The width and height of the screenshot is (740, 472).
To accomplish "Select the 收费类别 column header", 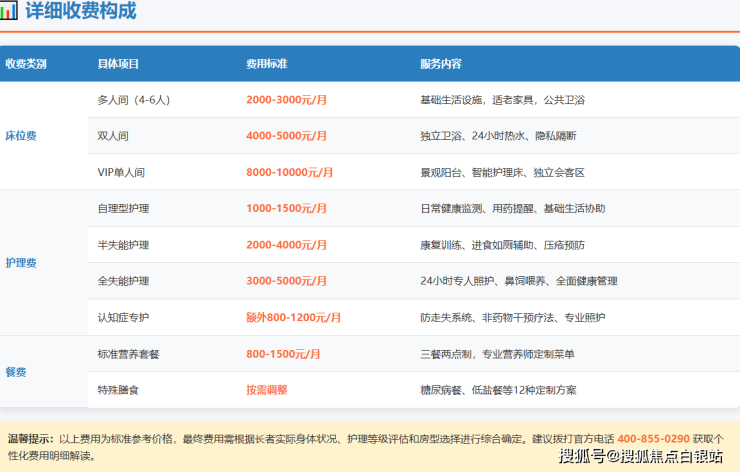I will click(x=25, y=64).
